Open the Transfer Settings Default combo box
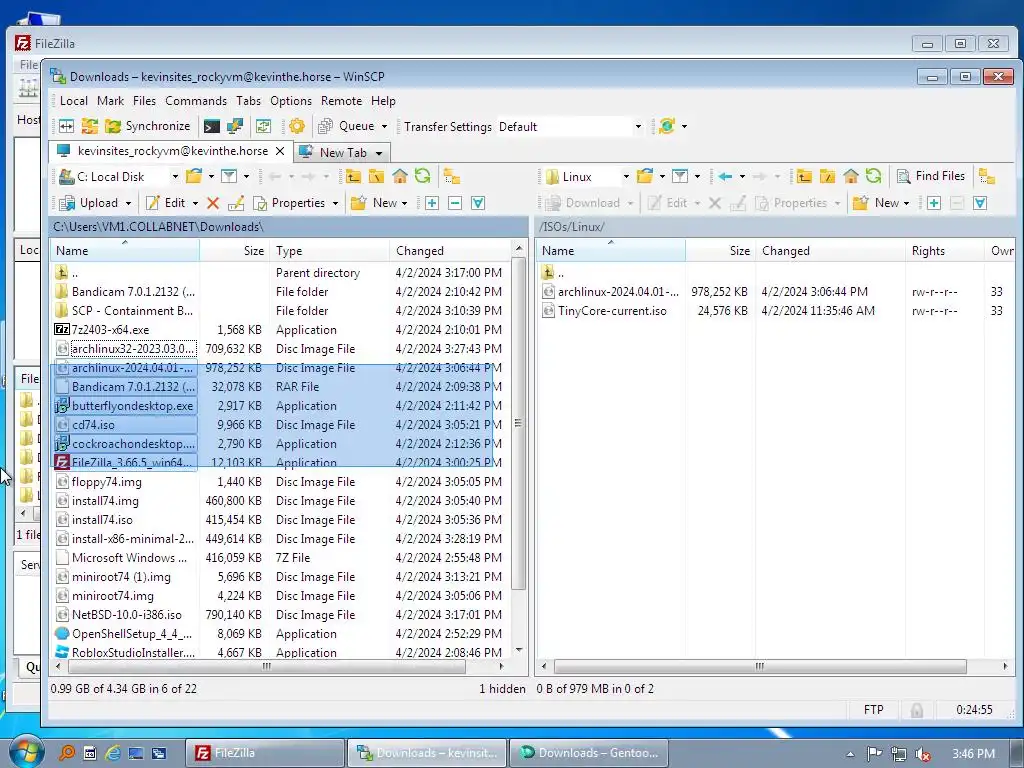 click(570, 127)
